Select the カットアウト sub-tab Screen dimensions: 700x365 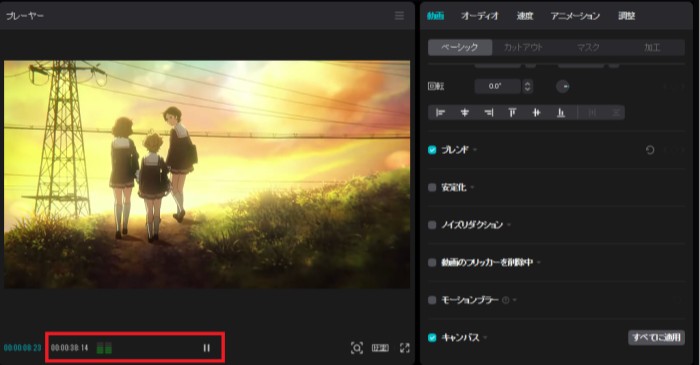(x=523, y=47)
